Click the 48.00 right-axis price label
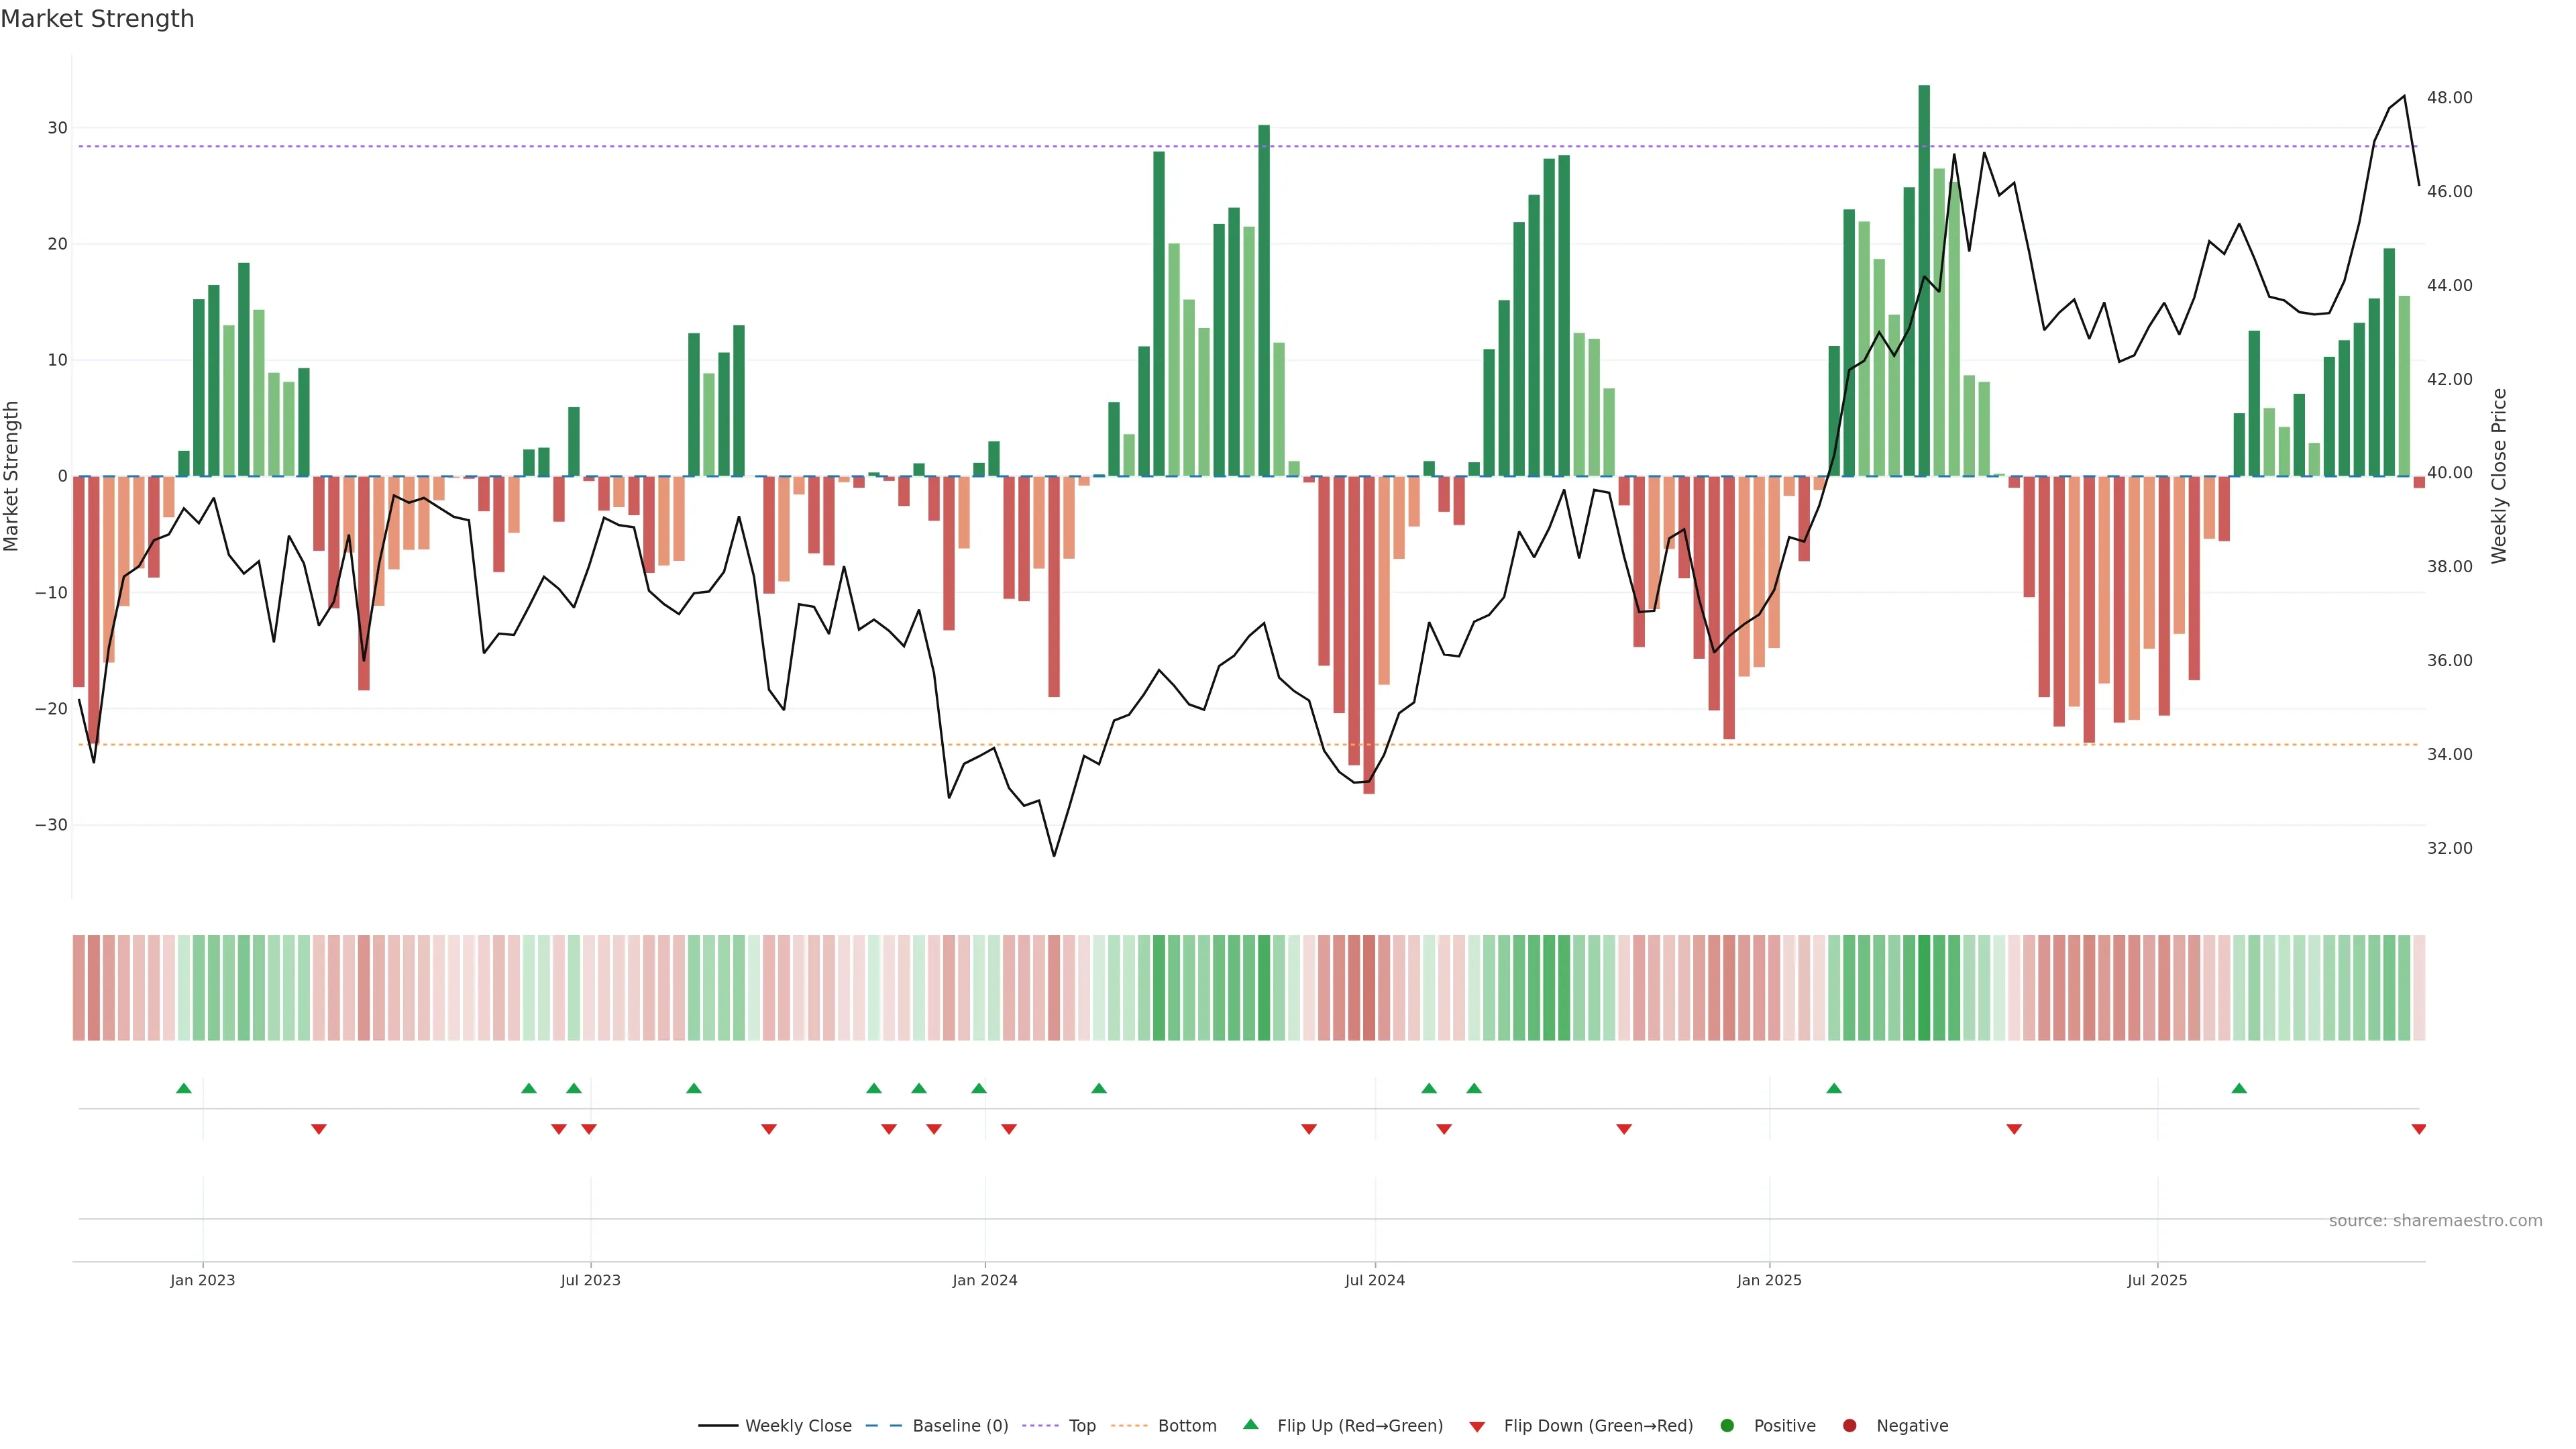Image resolution: width=2576 pixels, height=1449 pixels. click(x=2449, y=98)
